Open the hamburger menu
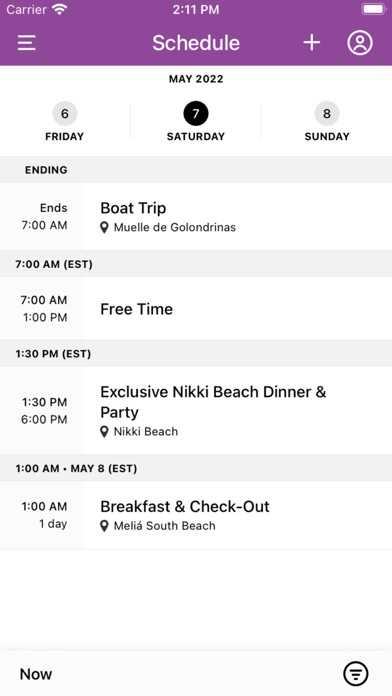 click(x=27, y=43)
